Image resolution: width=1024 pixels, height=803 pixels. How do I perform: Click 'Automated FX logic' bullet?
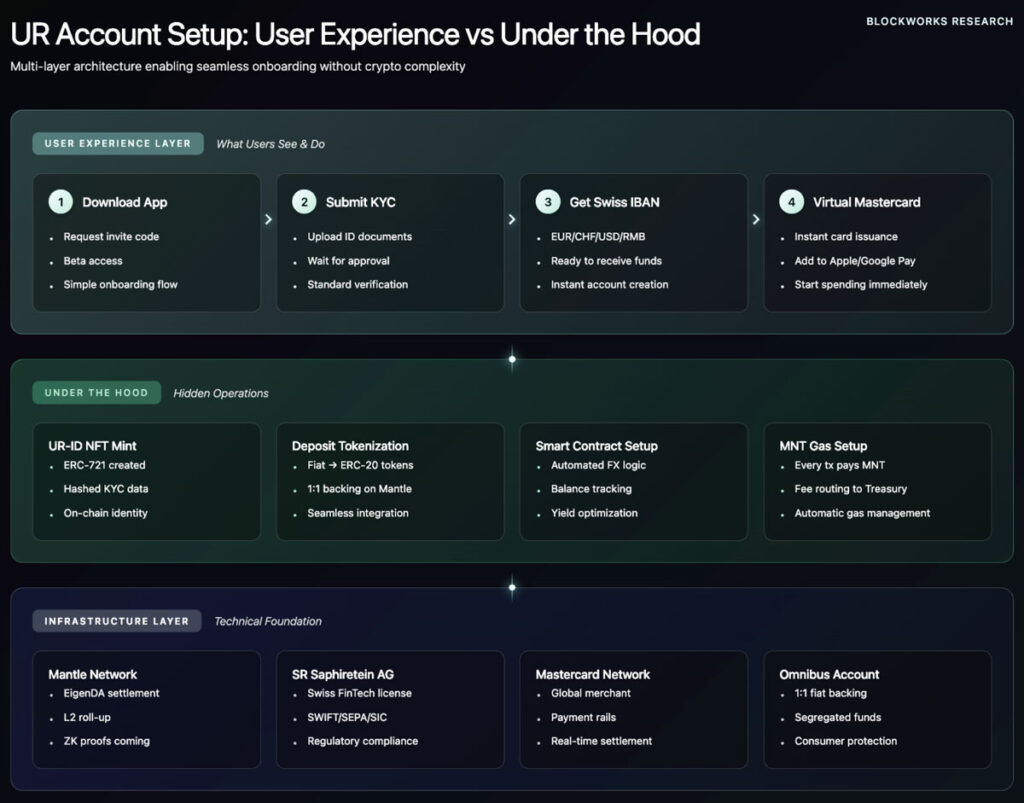coord(598,465)
